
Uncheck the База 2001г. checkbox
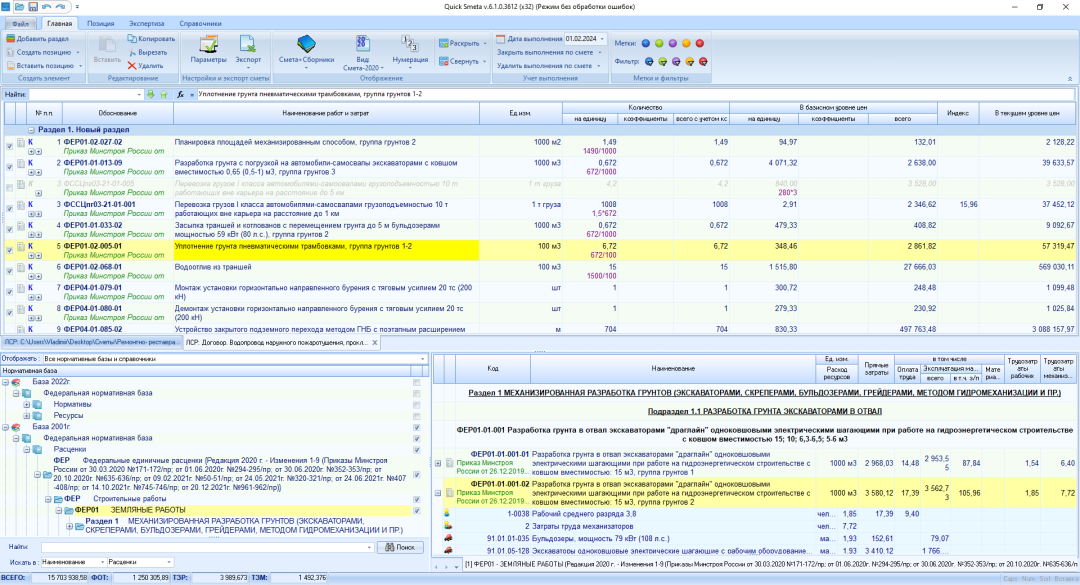[x=417, y=427]
